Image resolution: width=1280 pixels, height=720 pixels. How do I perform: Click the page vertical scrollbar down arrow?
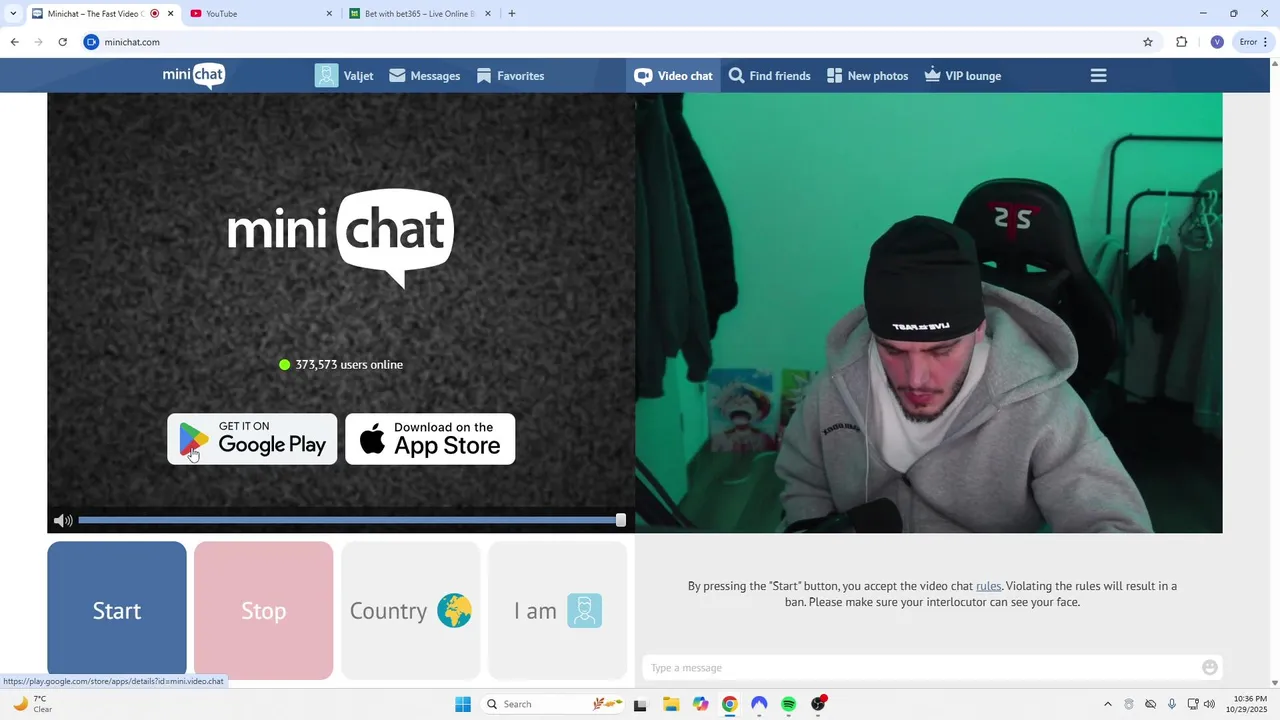(1274, 683)
